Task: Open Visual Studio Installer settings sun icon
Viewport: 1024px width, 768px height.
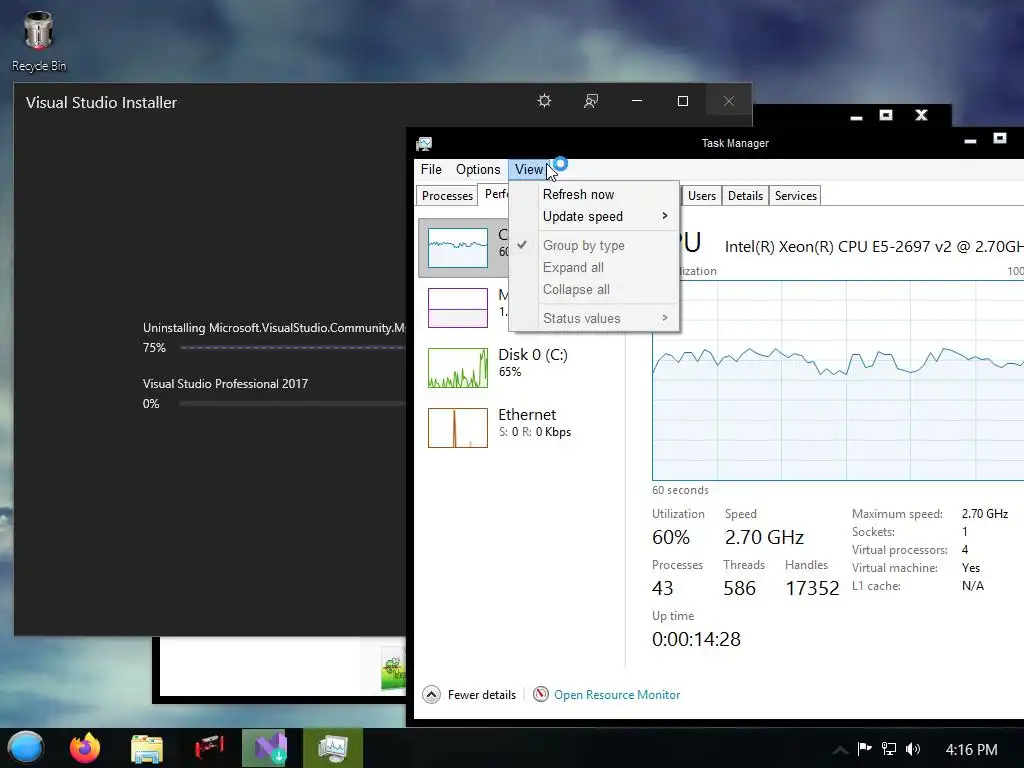Action: (544, 101)
